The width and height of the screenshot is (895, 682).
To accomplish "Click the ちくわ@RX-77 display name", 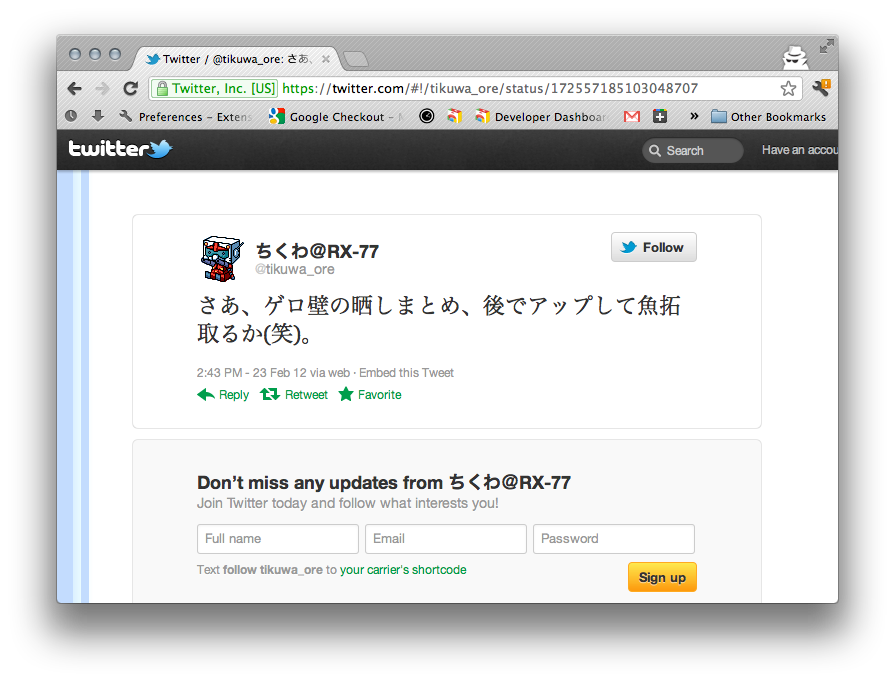I will click(x=317, y=251).
